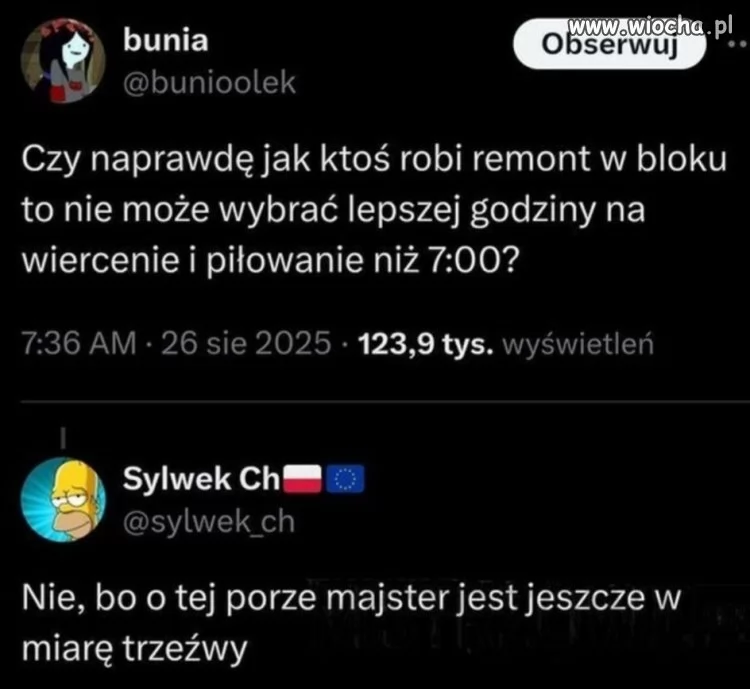Click the divider line between tweet and reply

click(x=385, y=402)
